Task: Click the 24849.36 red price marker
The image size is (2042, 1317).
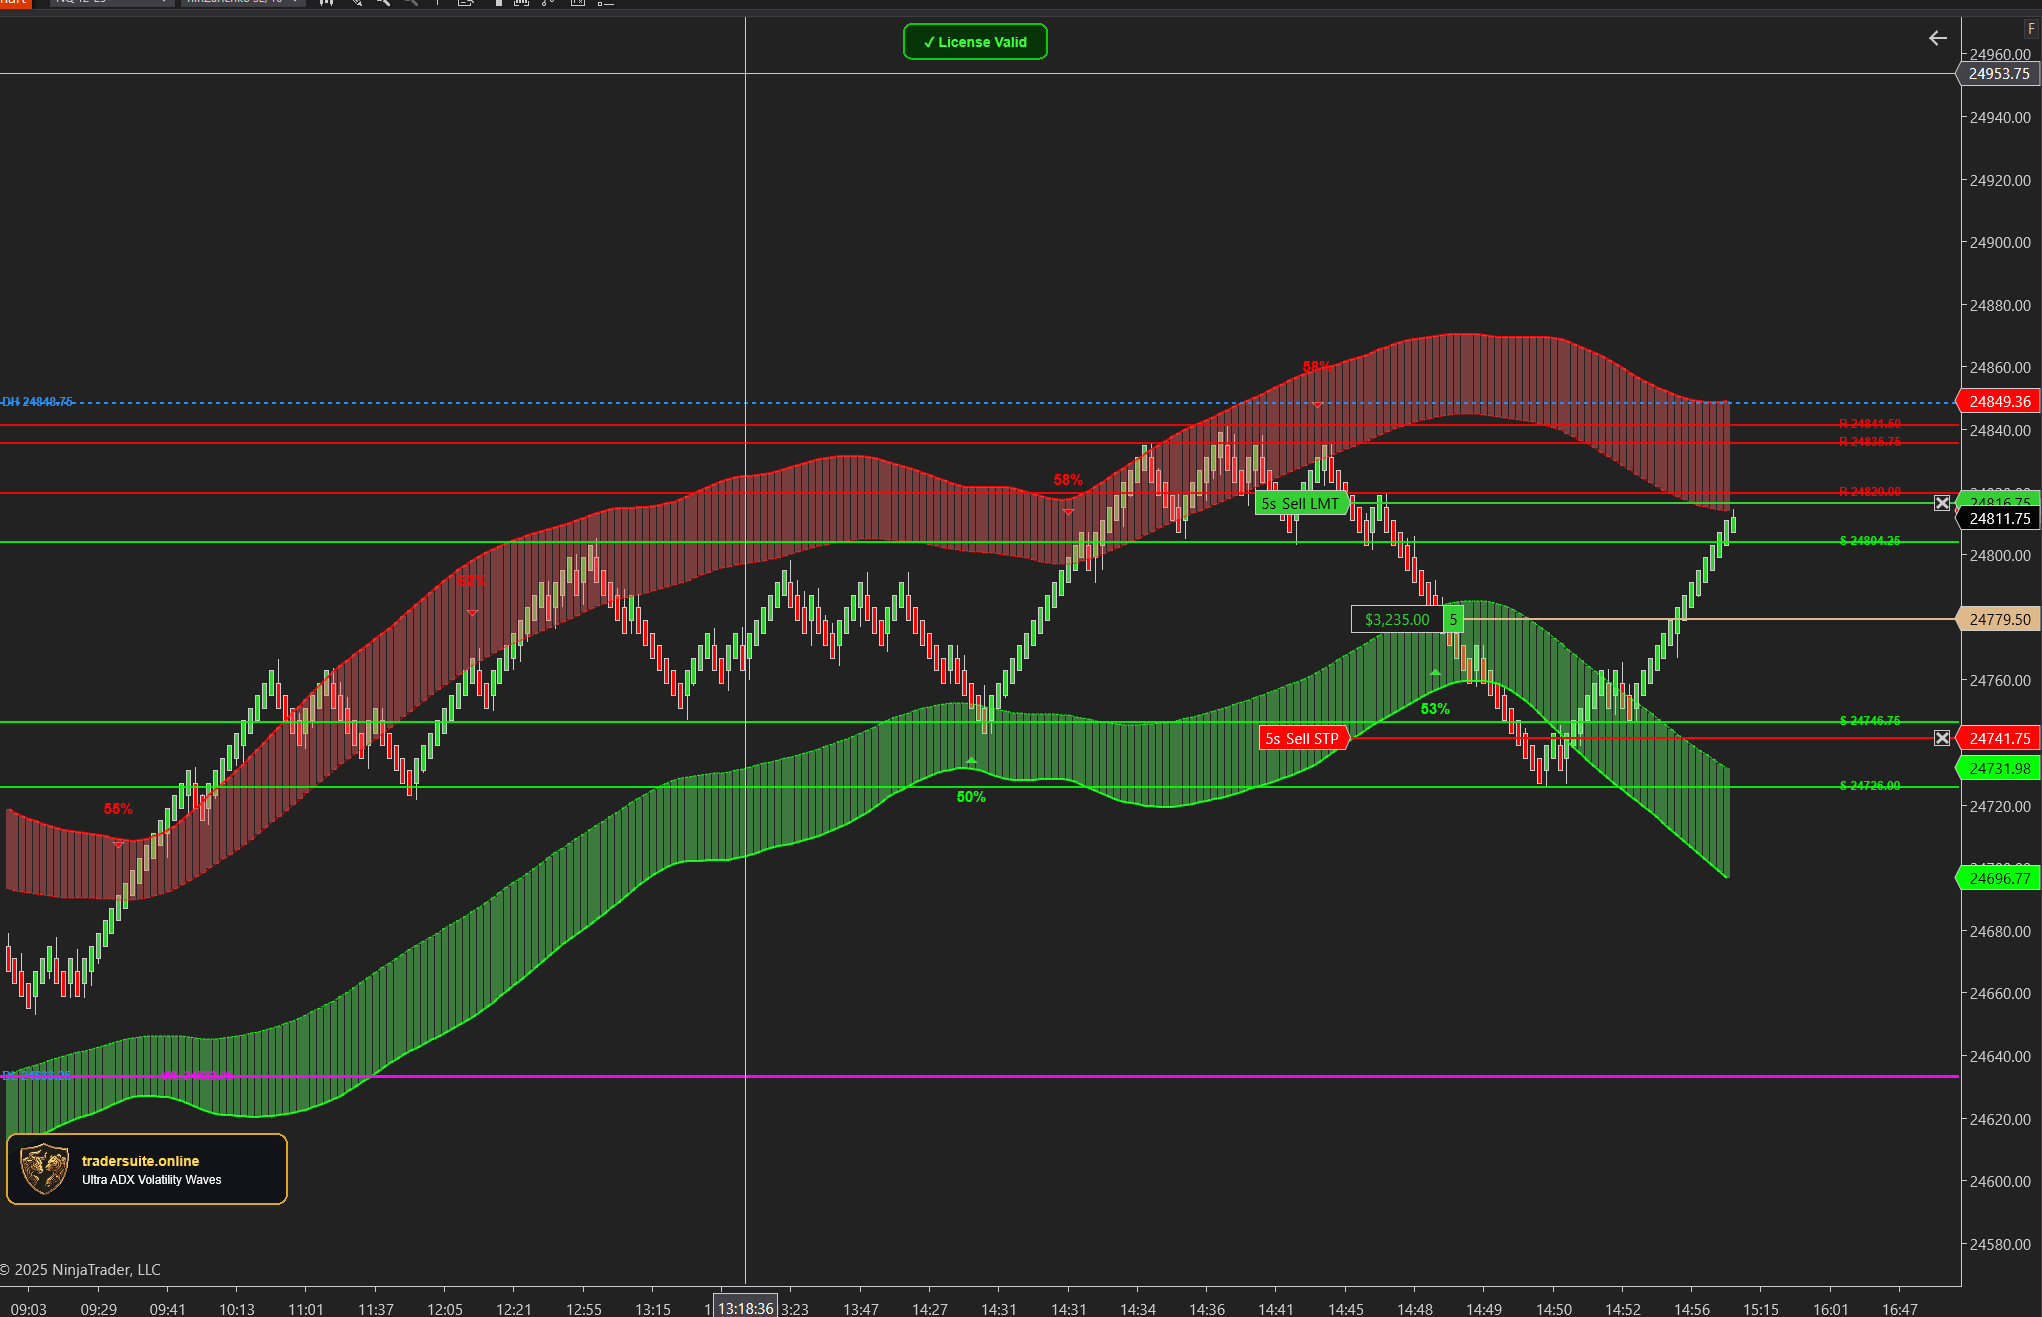Action: [1999, 401]
